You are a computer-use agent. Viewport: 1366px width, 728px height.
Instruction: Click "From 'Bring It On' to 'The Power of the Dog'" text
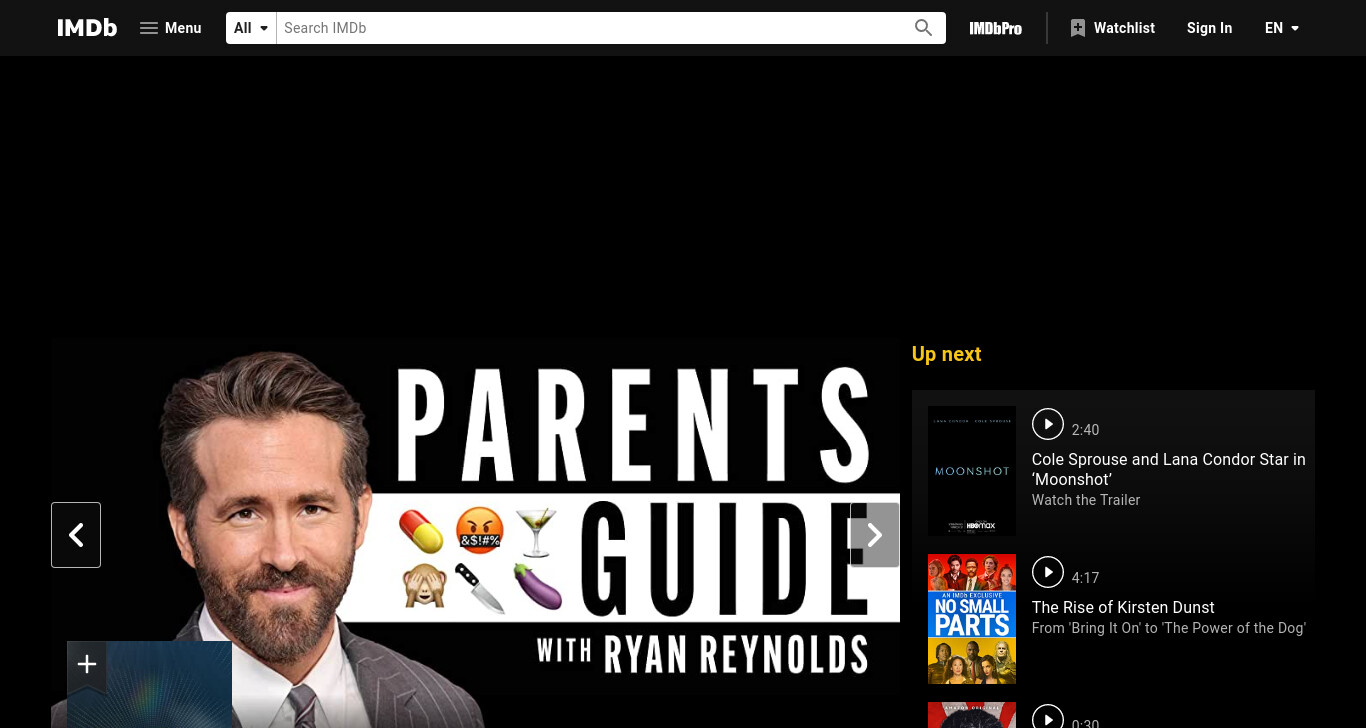coord(1169,628)
